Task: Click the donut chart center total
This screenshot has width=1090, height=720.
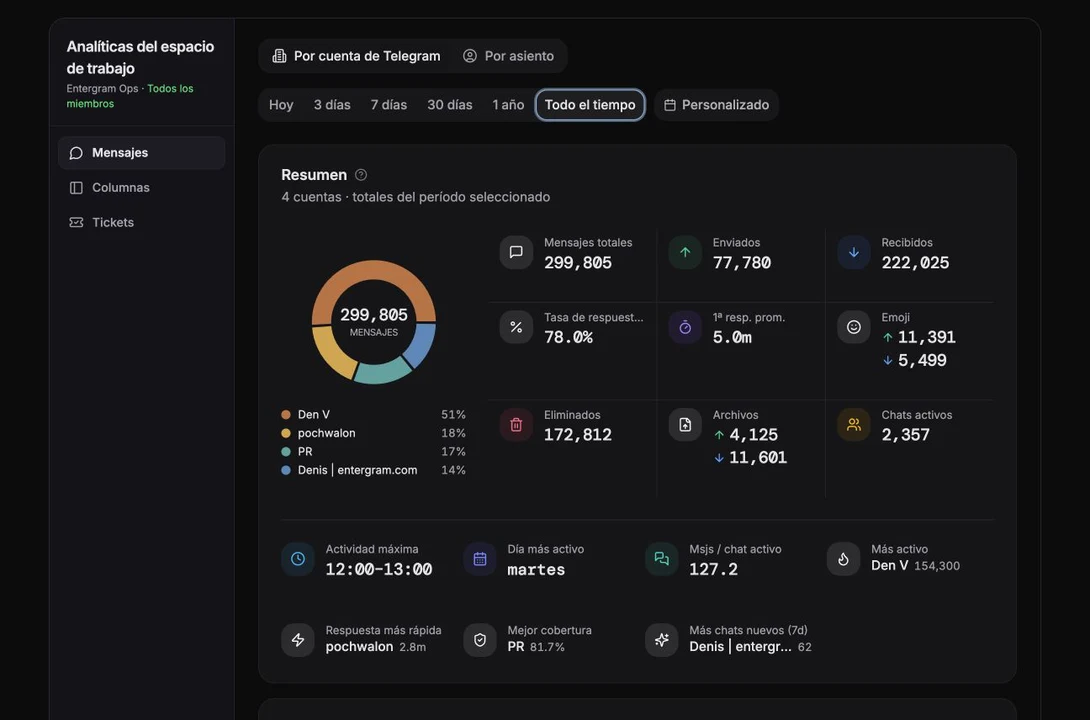Action: 374,316
